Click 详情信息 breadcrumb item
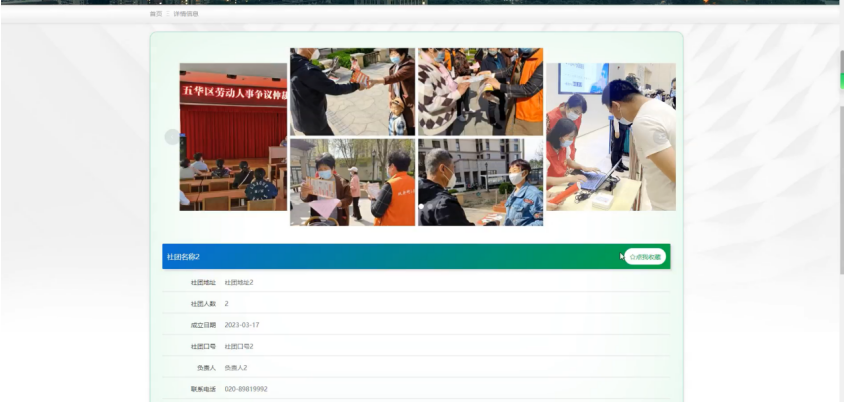 pos(186,14)
